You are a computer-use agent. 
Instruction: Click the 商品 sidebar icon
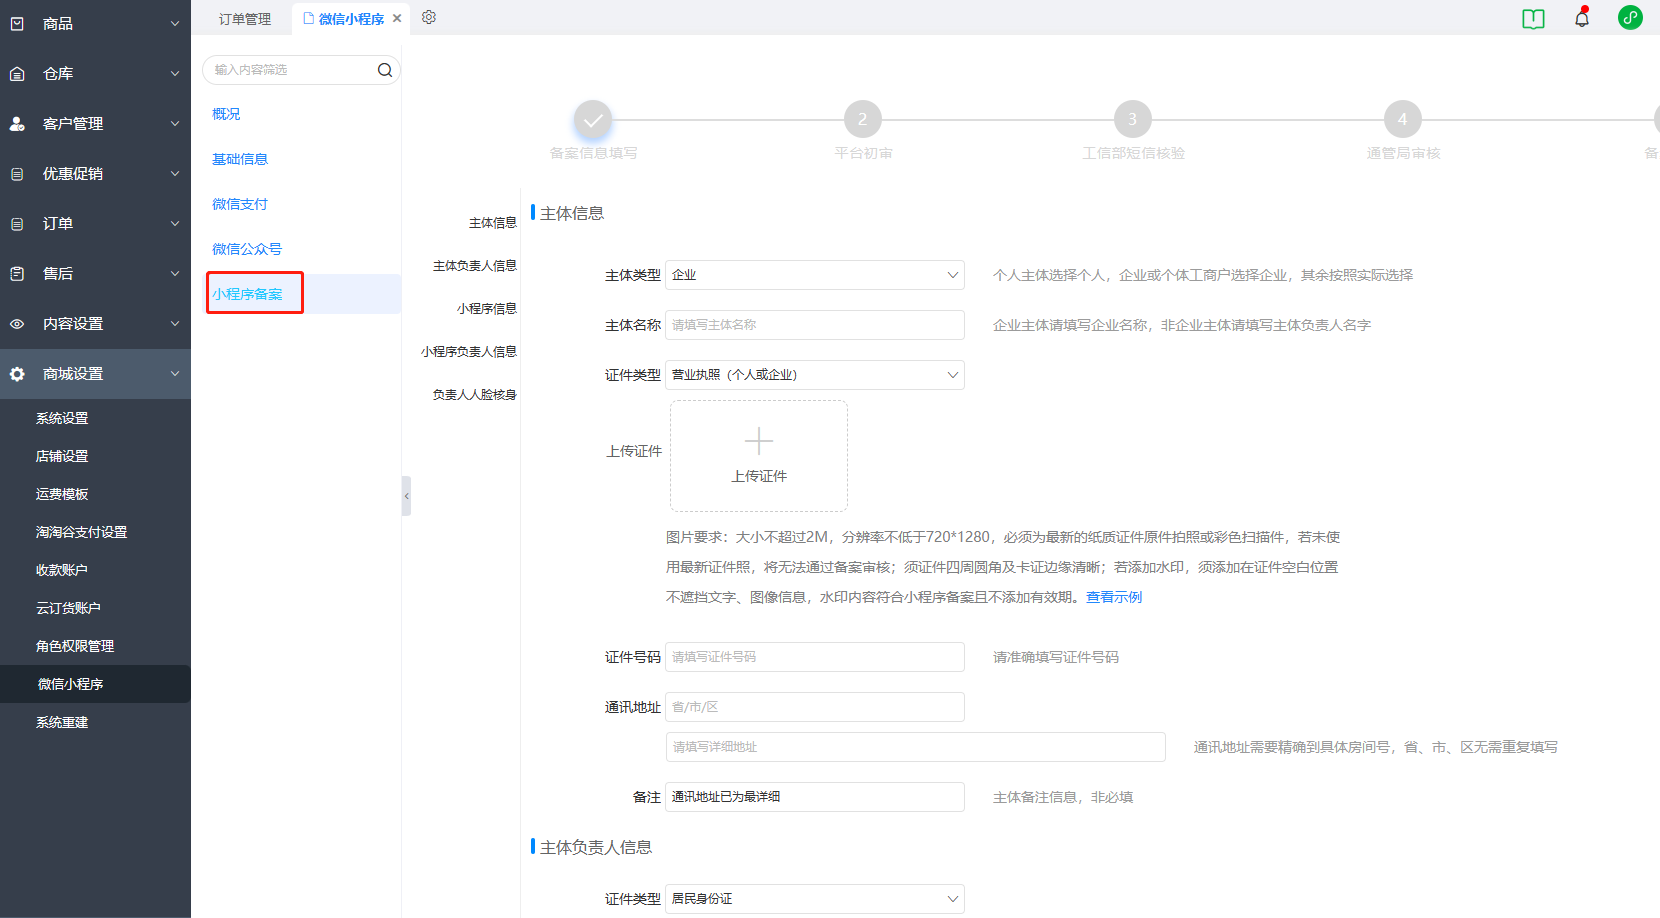pos(17,23)
